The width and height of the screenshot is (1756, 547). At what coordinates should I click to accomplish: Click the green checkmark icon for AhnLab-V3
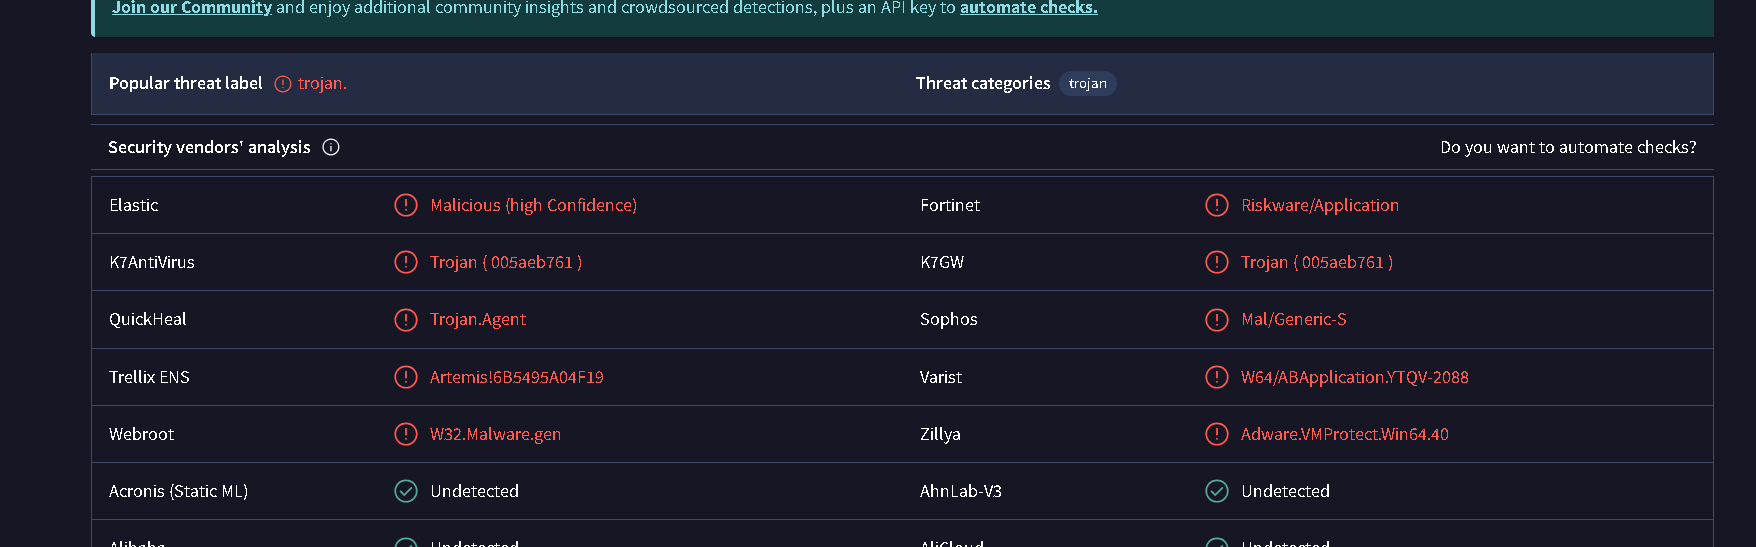click(x=1217, y=491)
